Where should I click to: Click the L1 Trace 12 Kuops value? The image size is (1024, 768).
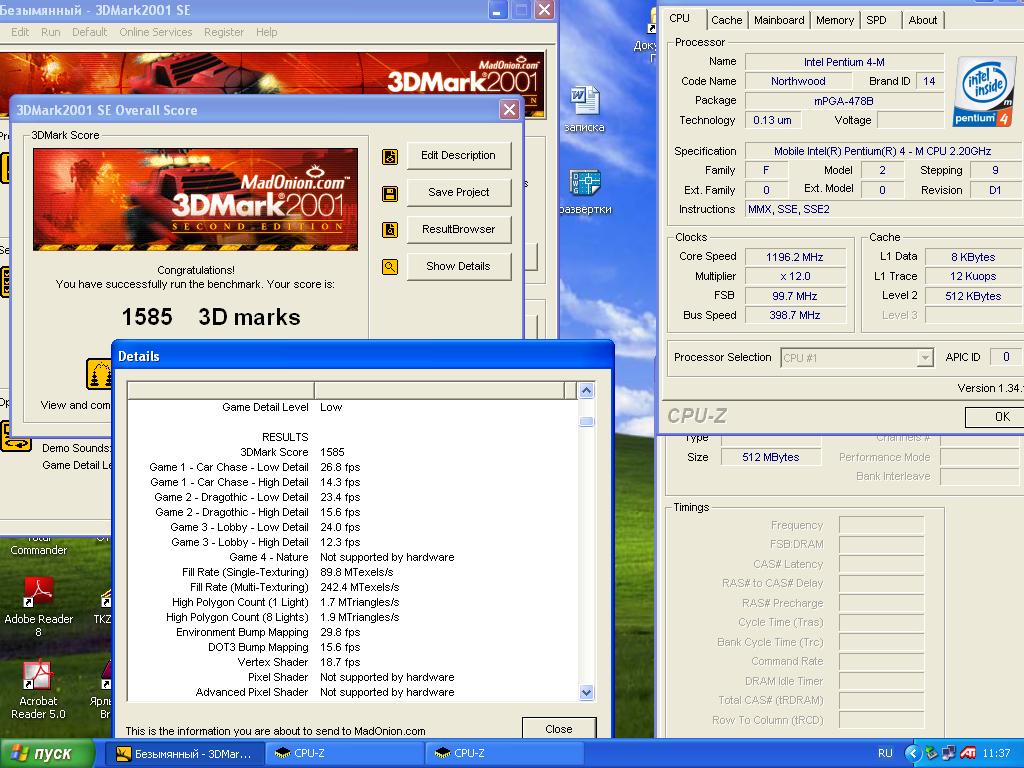(973, 276)
